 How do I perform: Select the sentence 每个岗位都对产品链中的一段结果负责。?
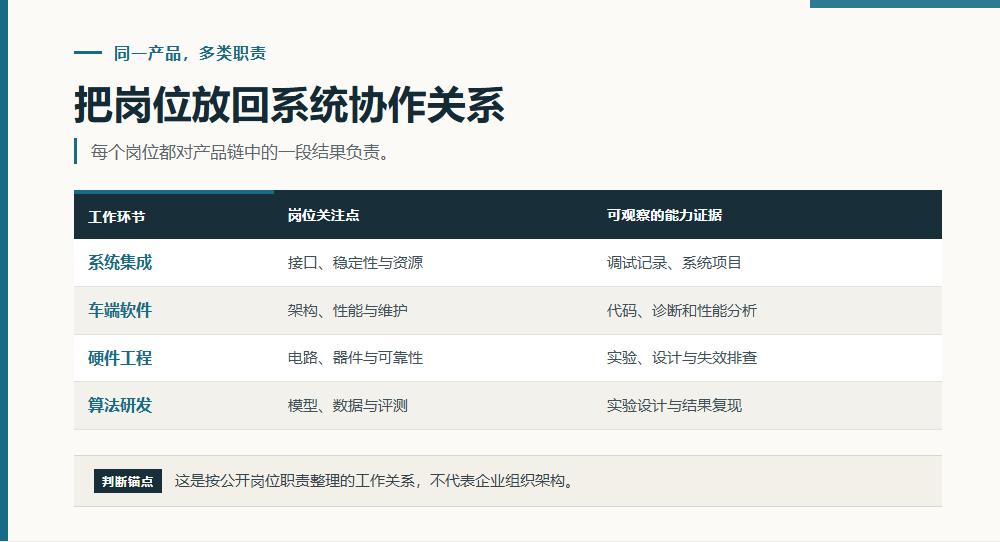click(240, 152)
